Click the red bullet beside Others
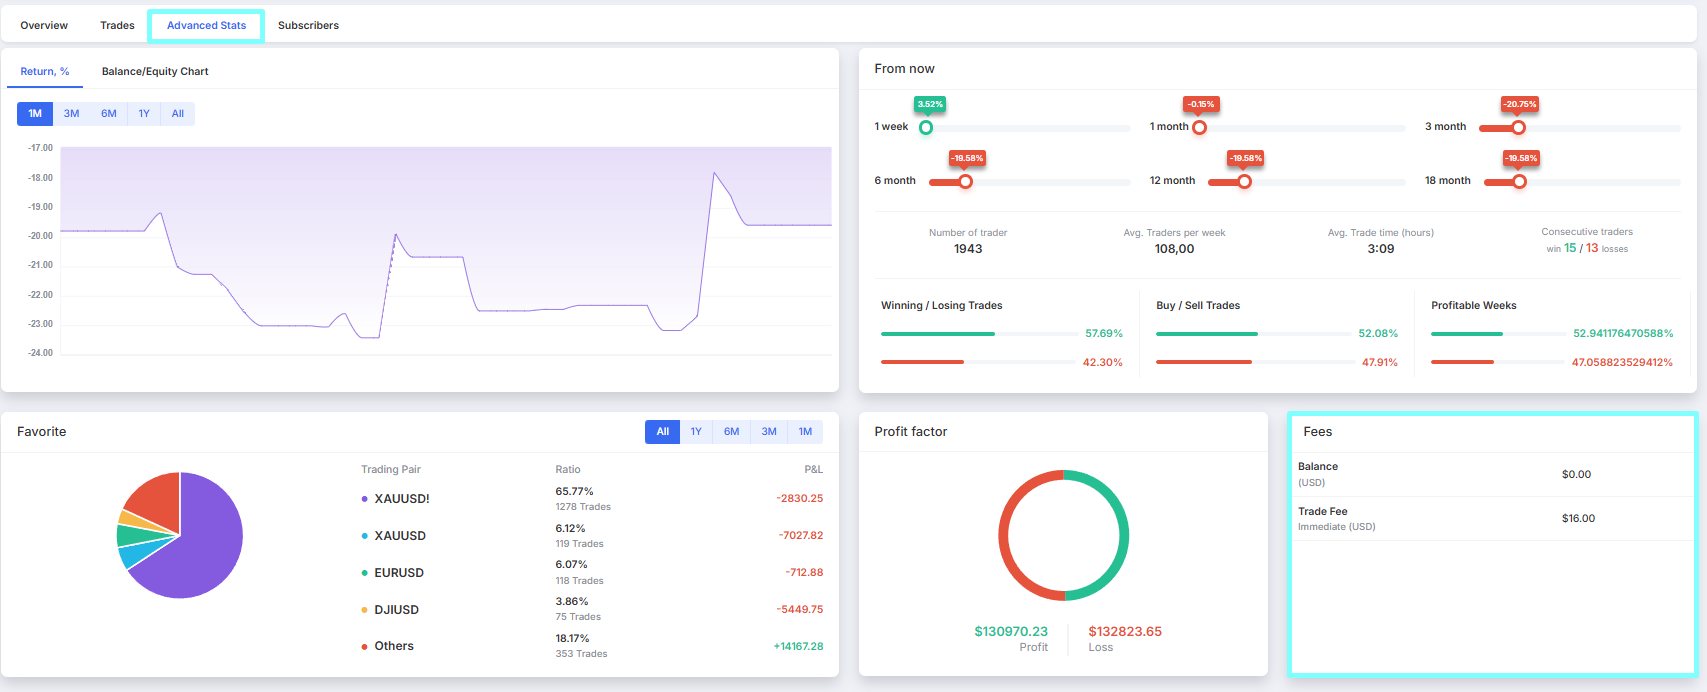 [364, 647]
